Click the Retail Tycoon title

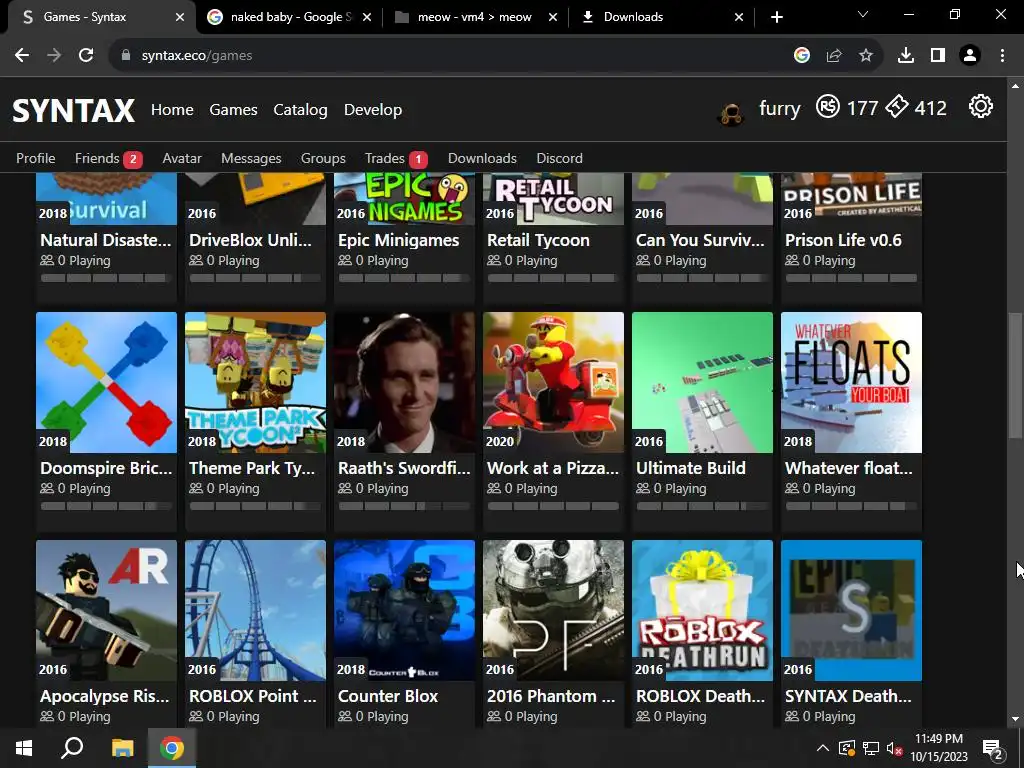[538, 240]
